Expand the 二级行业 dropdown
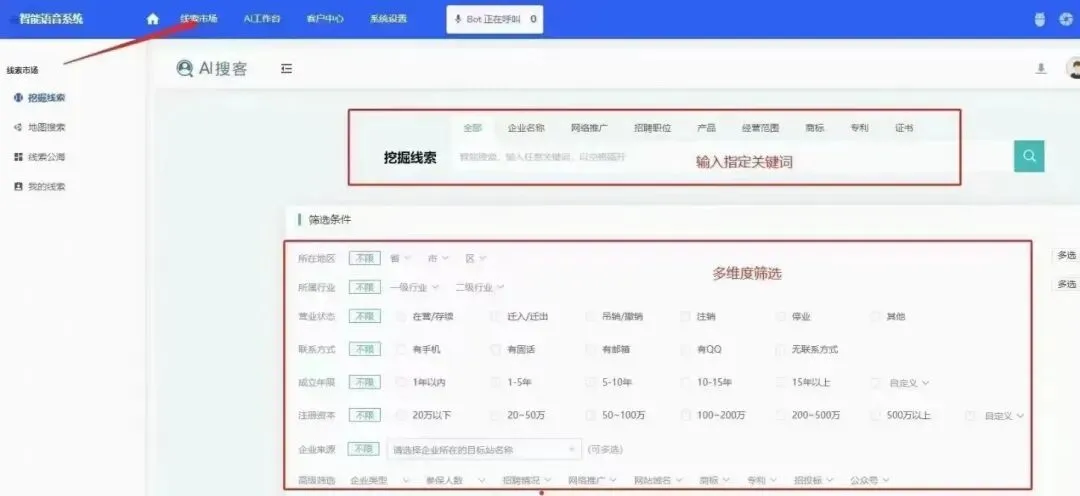This screenshot has height=496, width=1080. pyautogui.click(x=480, y=287)
